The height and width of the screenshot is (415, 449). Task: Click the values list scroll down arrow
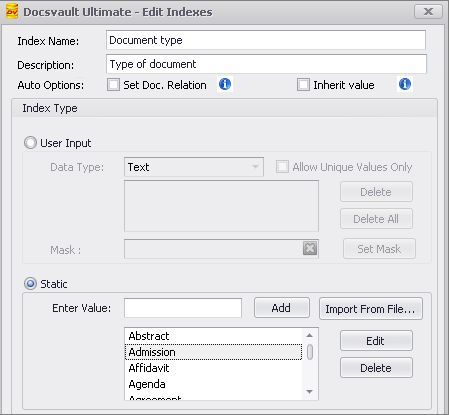[x=310, y=392]
